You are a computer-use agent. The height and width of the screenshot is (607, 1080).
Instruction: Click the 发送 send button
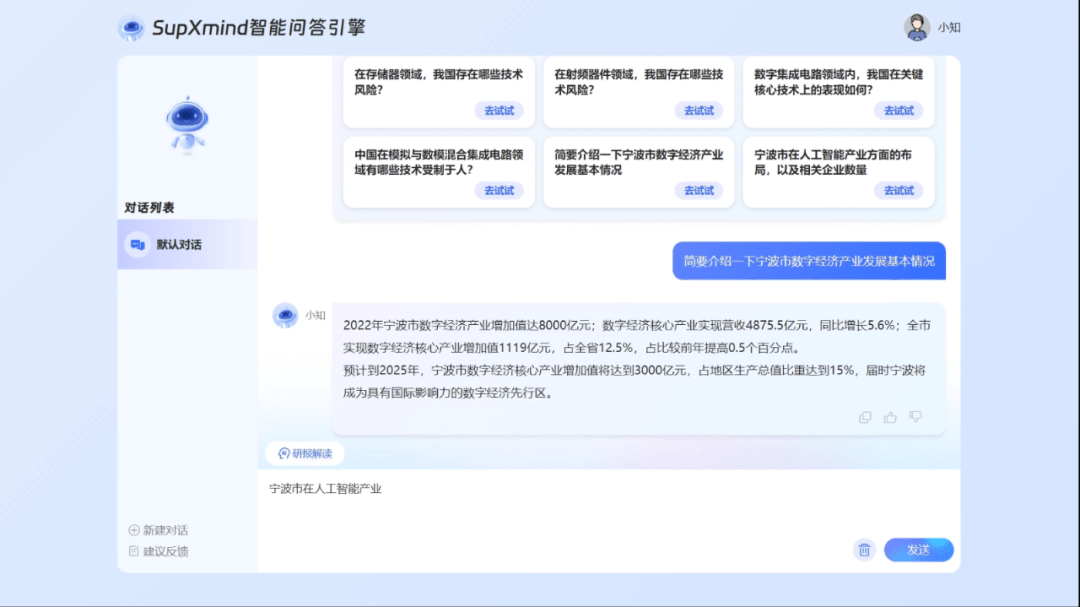918,550
